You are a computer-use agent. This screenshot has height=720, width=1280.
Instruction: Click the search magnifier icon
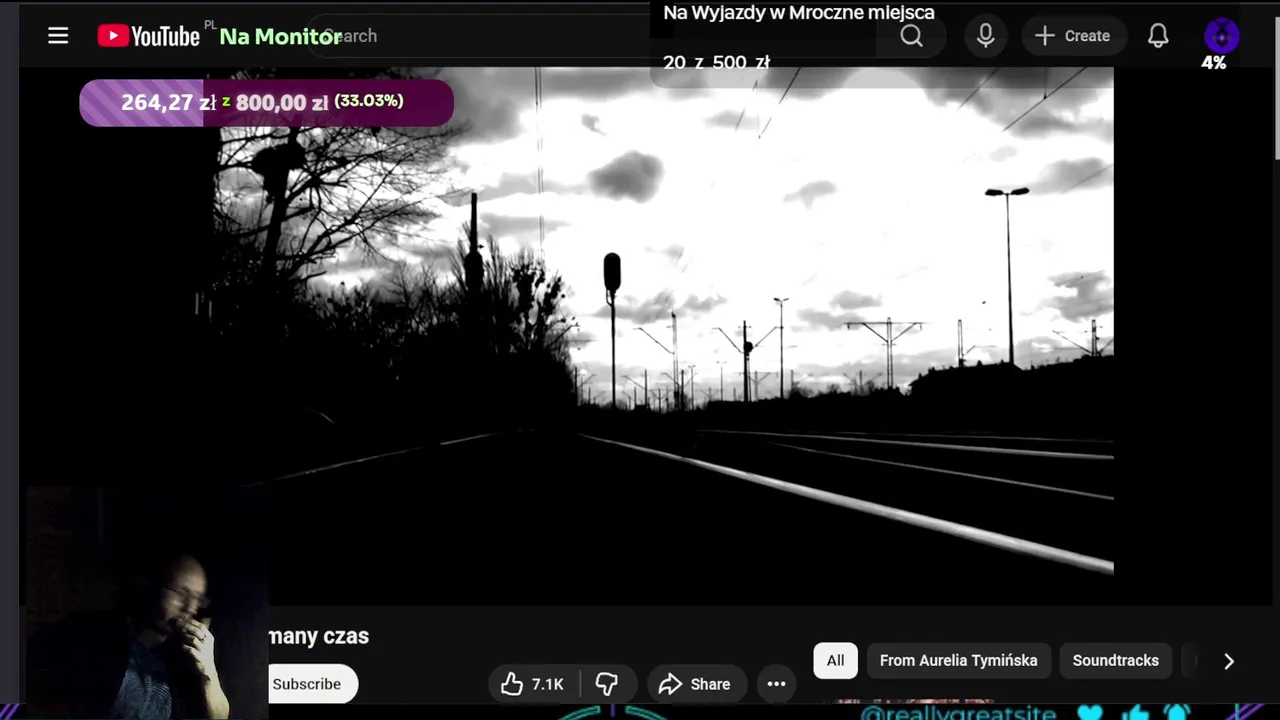pos(911,36)
